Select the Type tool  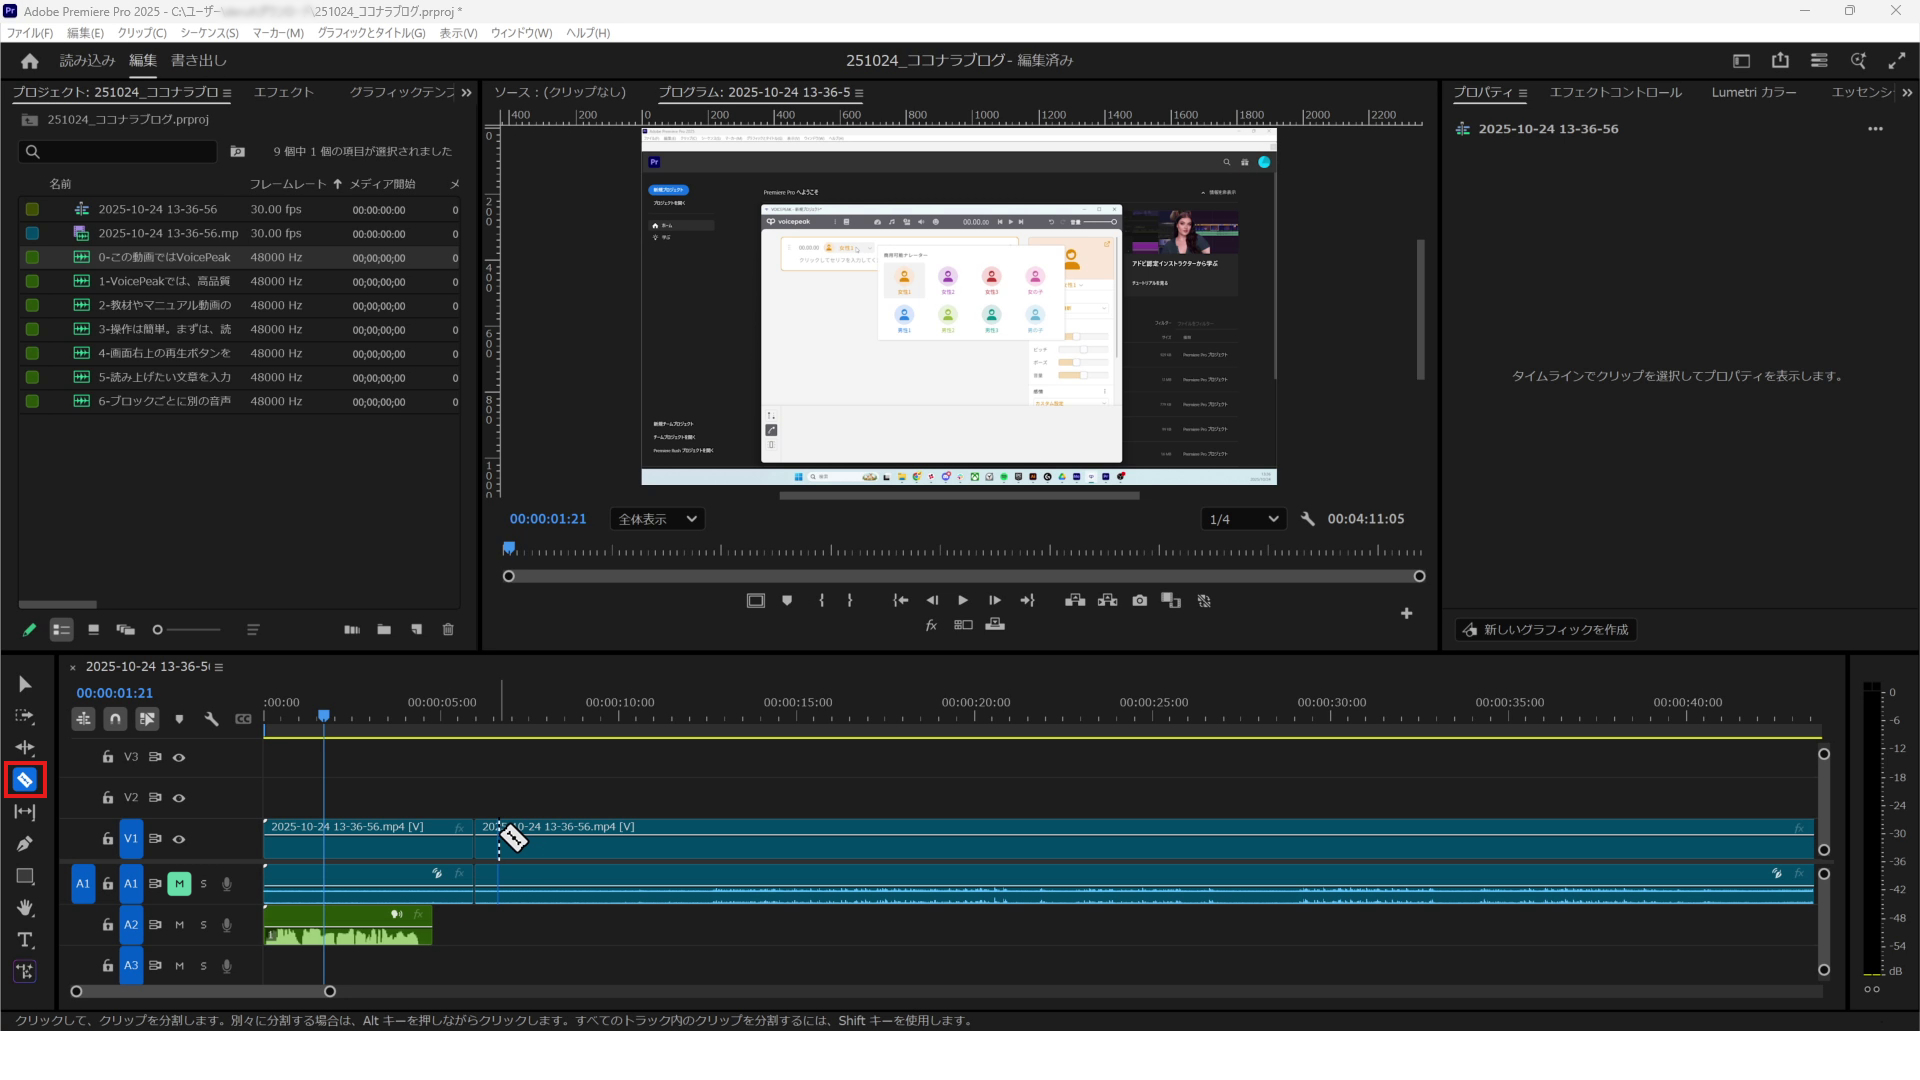(x=25, y=940)
